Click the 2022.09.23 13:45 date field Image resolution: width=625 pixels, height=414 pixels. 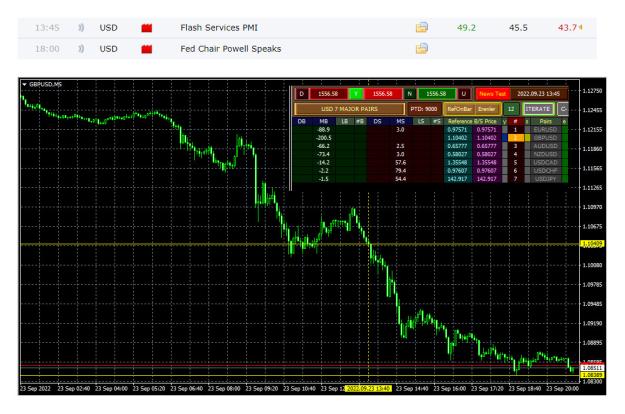click(x=539, y=94)
